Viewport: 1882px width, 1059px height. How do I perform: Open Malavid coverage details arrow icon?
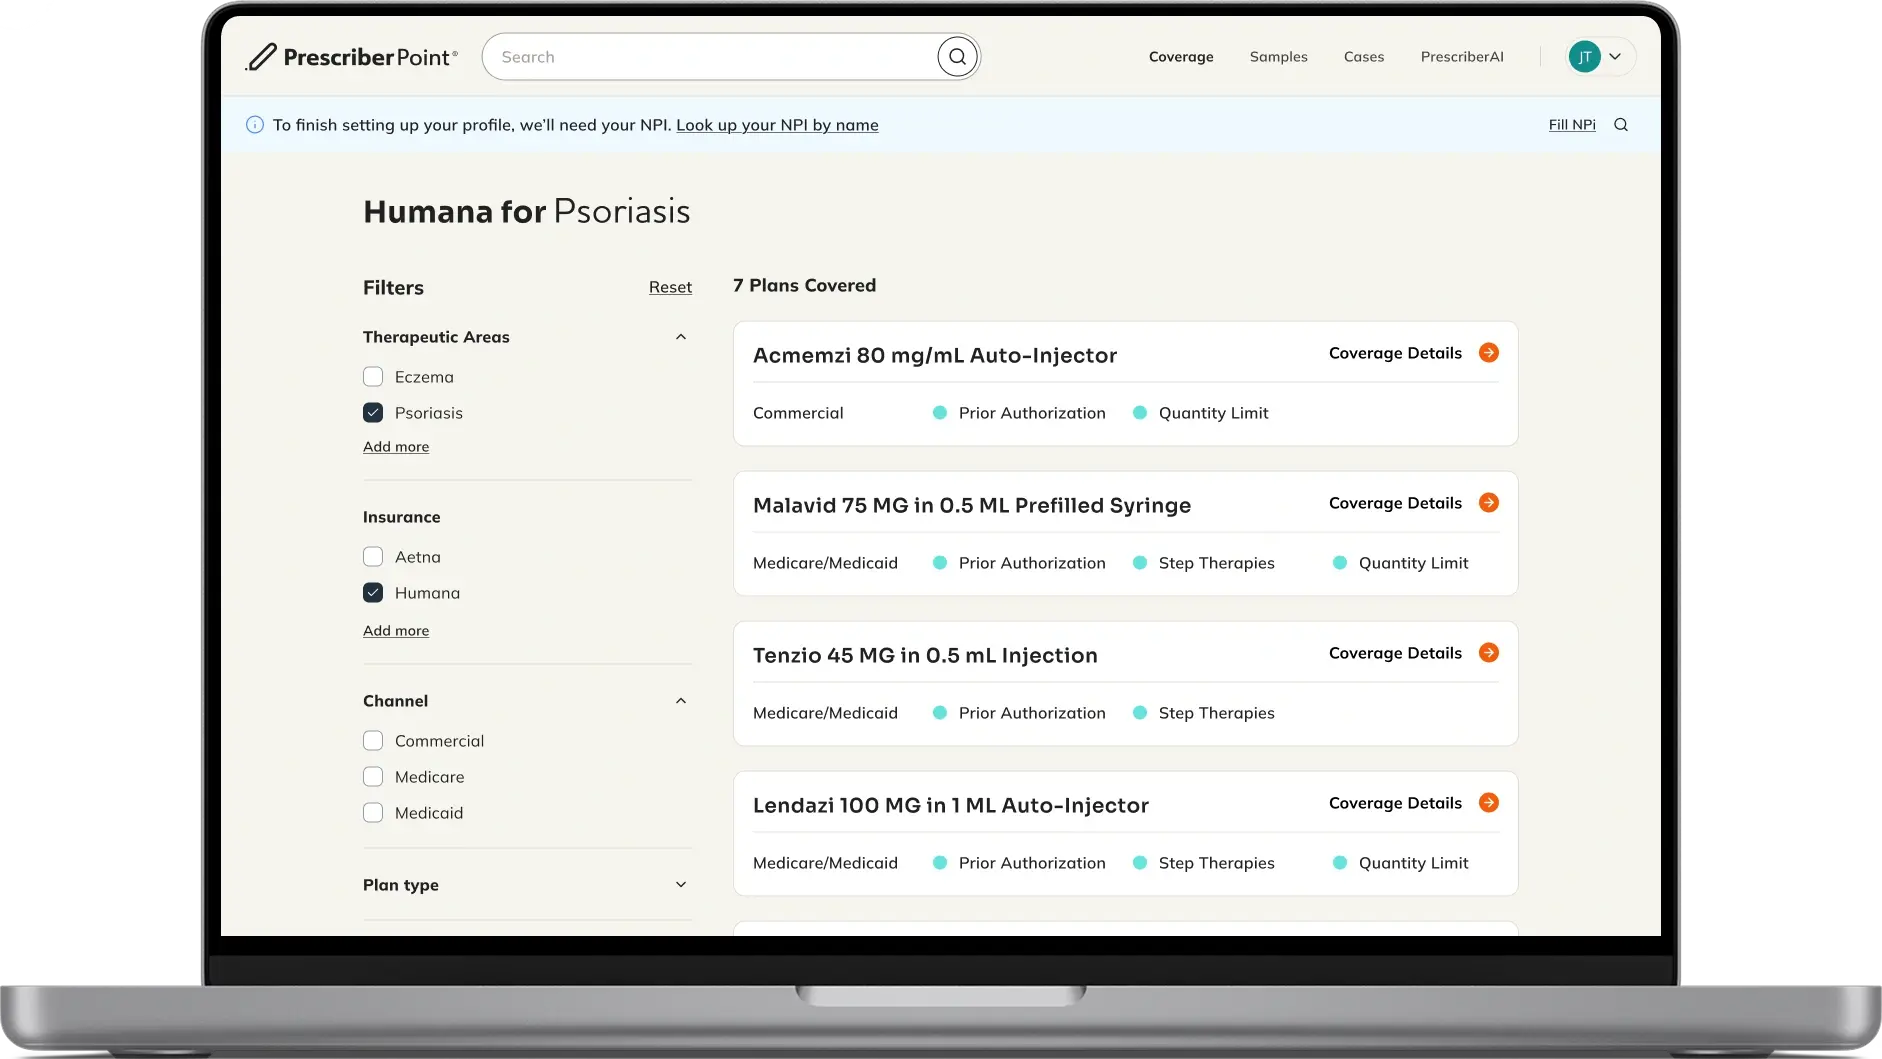tap(1489, 503)
